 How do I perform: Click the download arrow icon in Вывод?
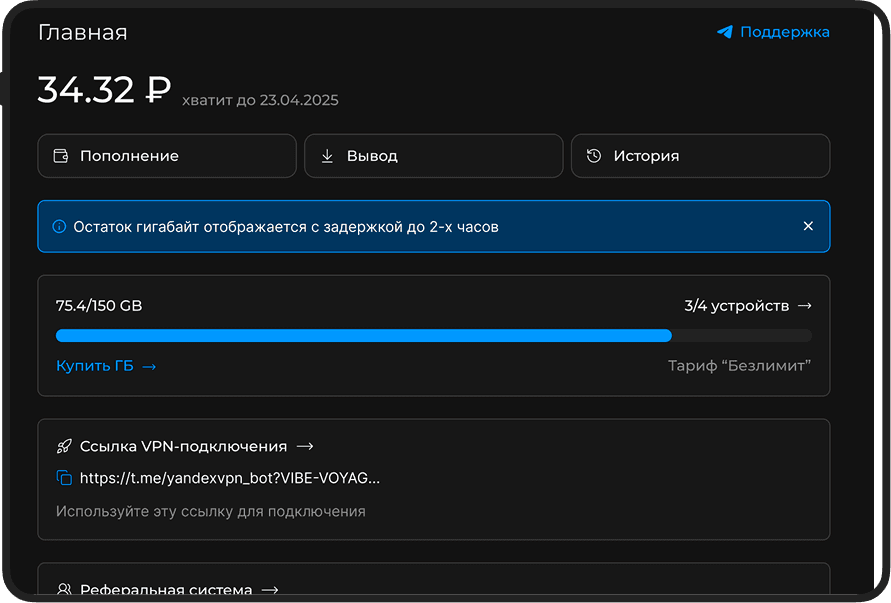[x=327, y=156]
